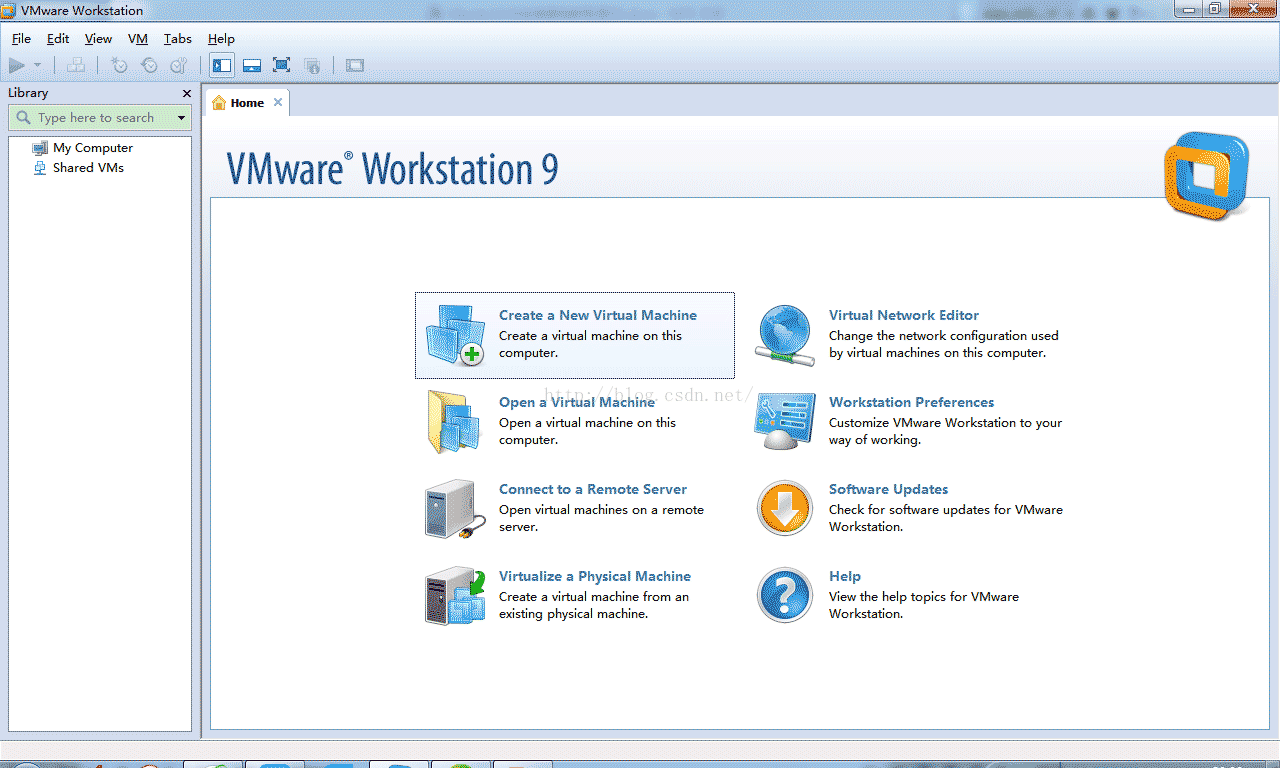Click the Take Snapshot toolbar icon
The image size is (1280, 768).
[119, 66]
